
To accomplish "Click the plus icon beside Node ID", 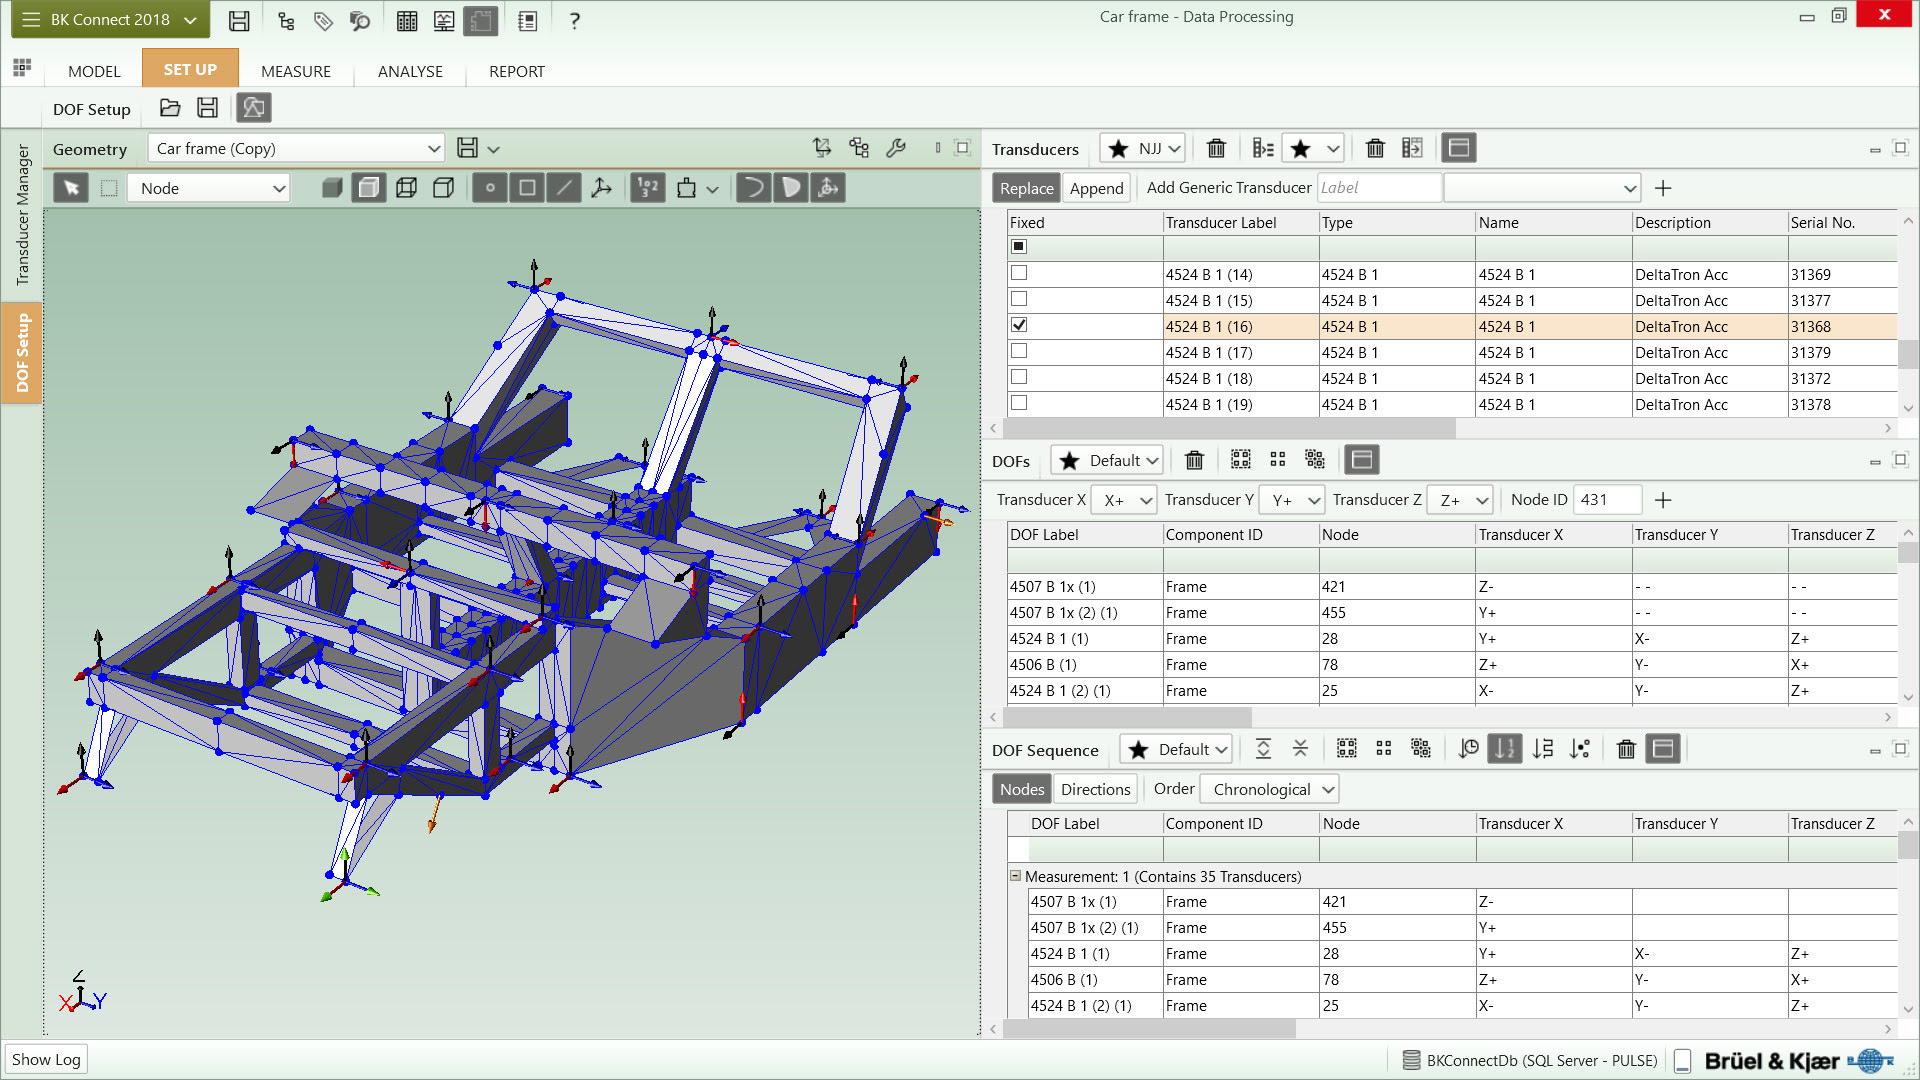I will point(1663,500).
